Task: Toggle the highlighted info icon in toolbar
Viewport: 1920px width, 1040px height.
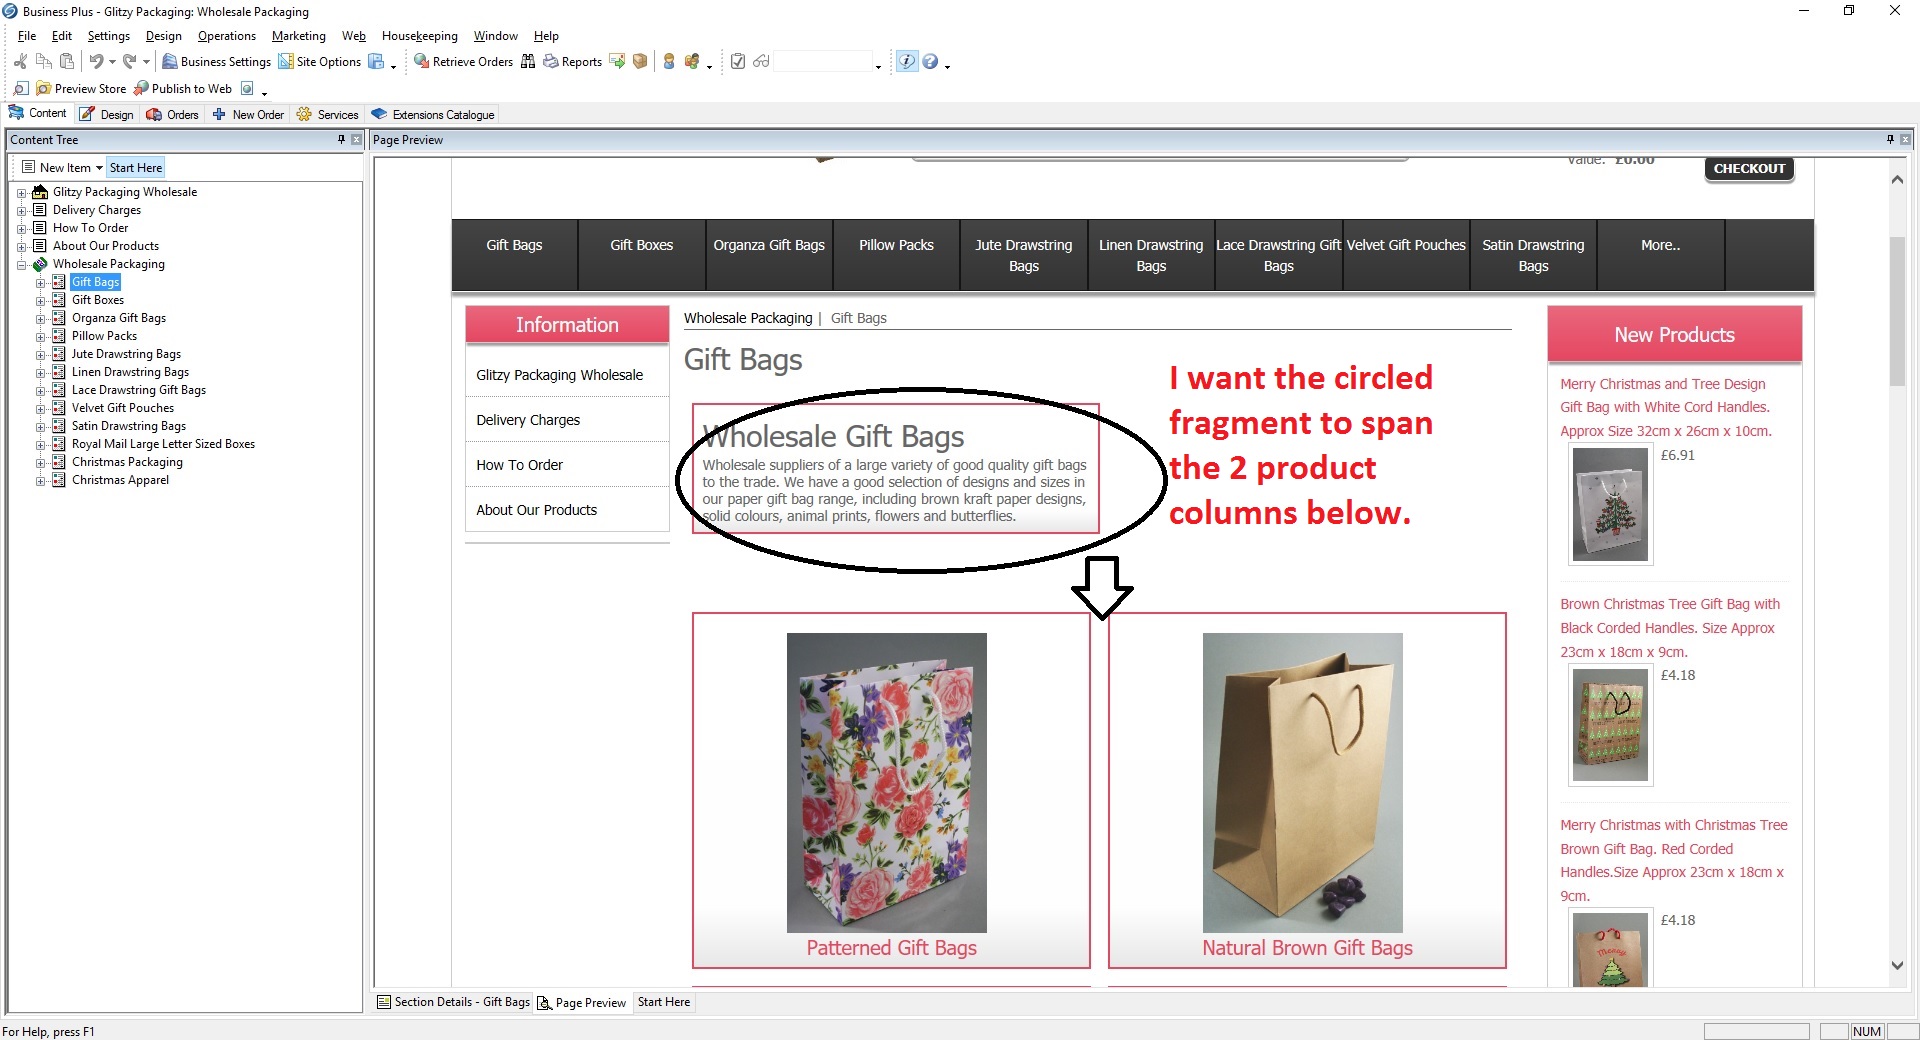Action: pyautogui.click(x=906, y=62)
